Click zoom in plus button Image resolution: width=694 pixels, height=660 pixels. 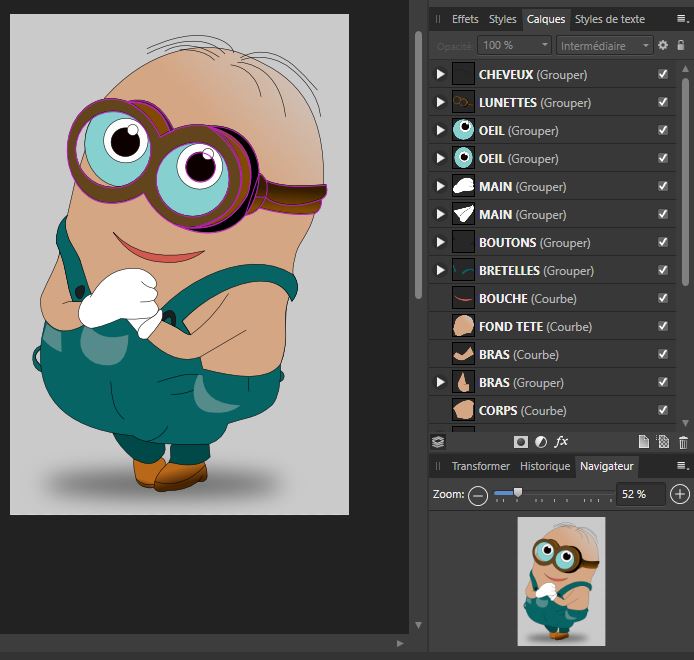(680, 494)
